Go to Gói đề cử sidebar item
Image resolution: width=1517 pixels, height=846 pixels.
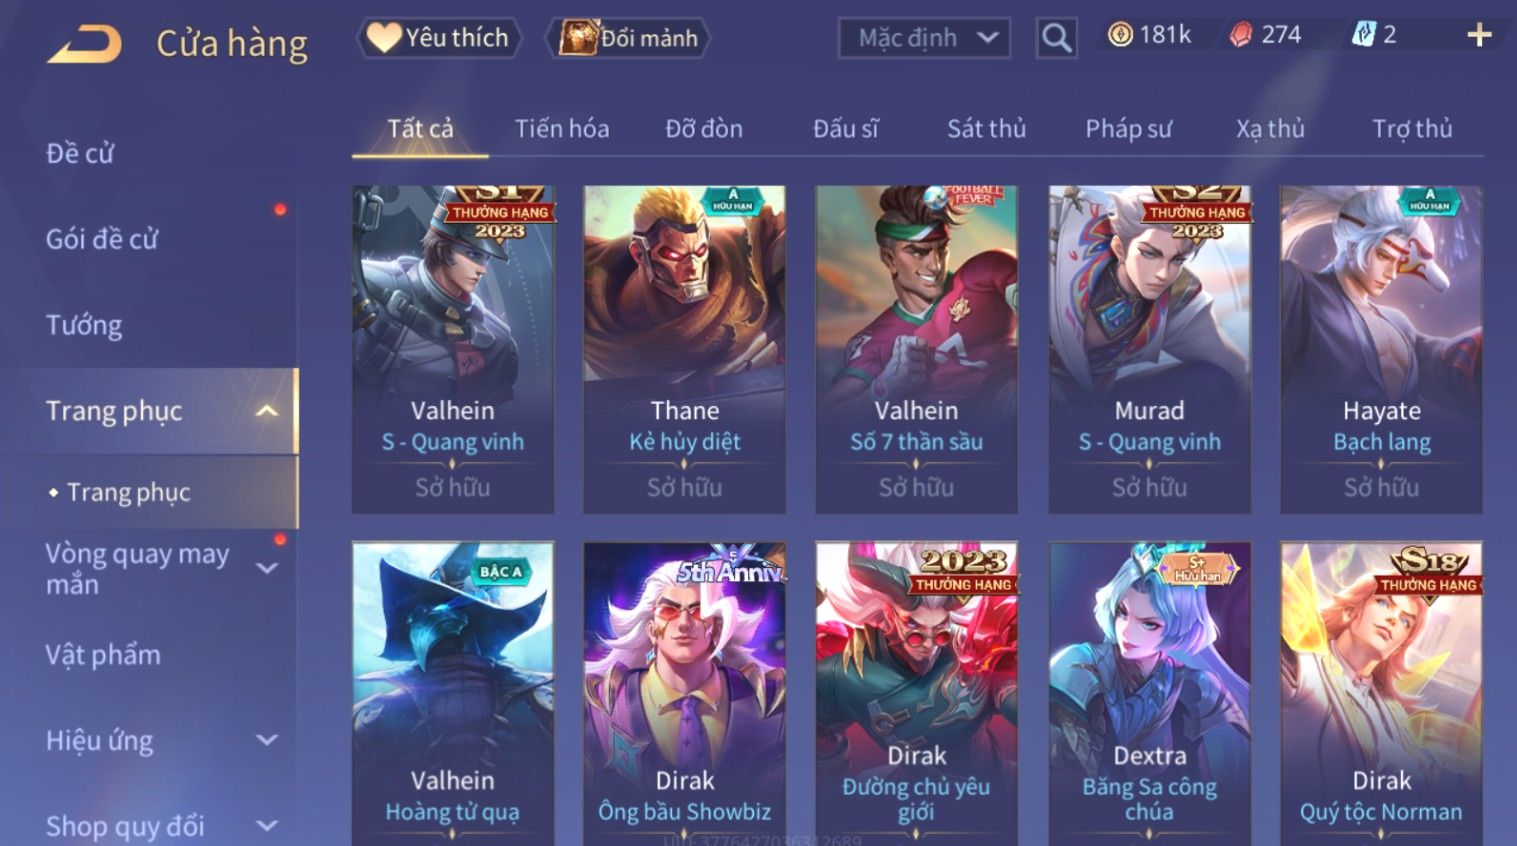102,239
